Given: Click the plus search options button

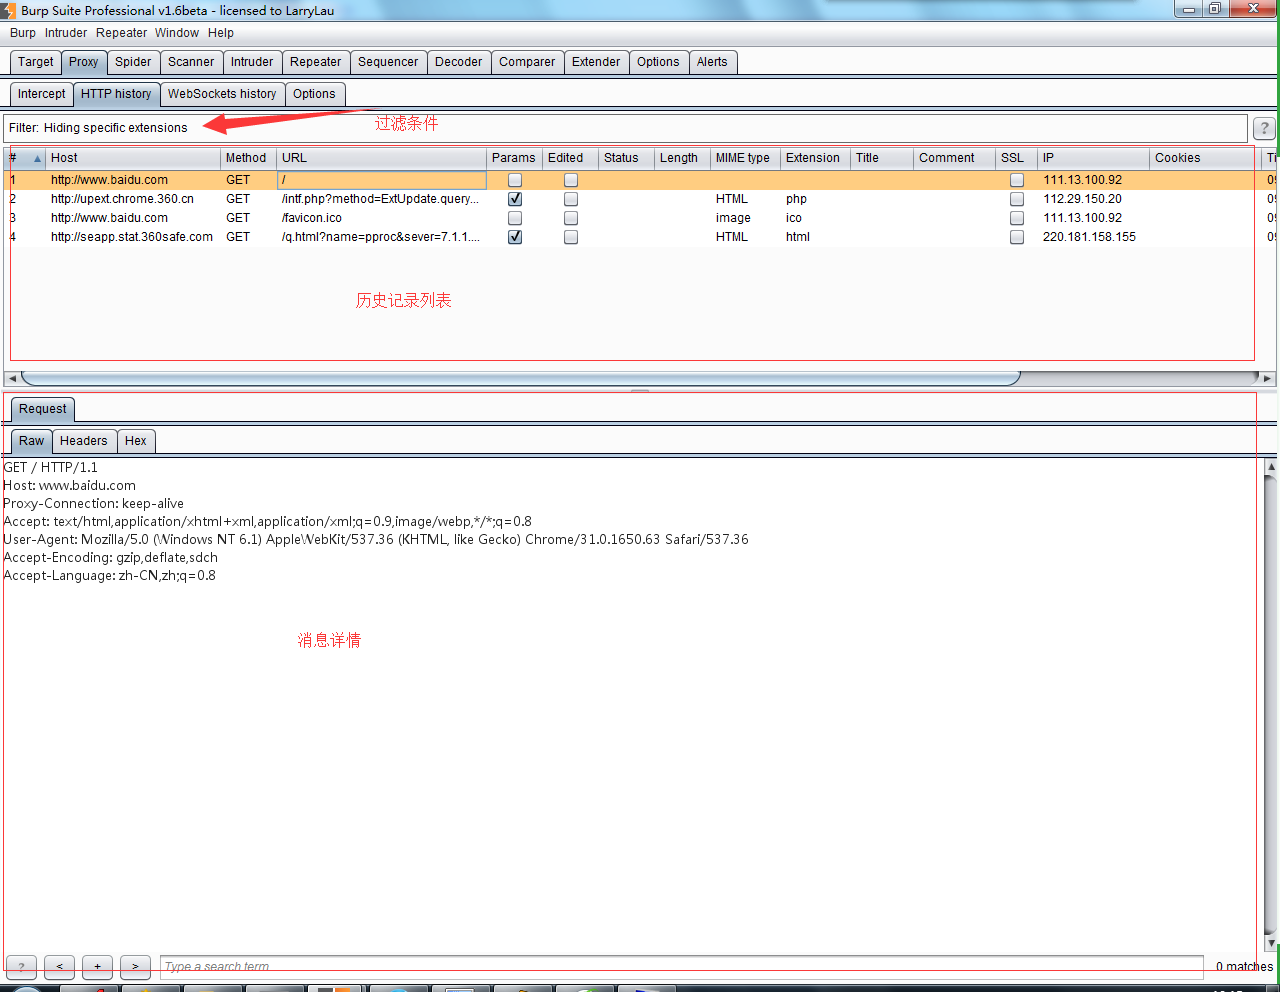Looking at the screenshot, I should coord(97,967).
